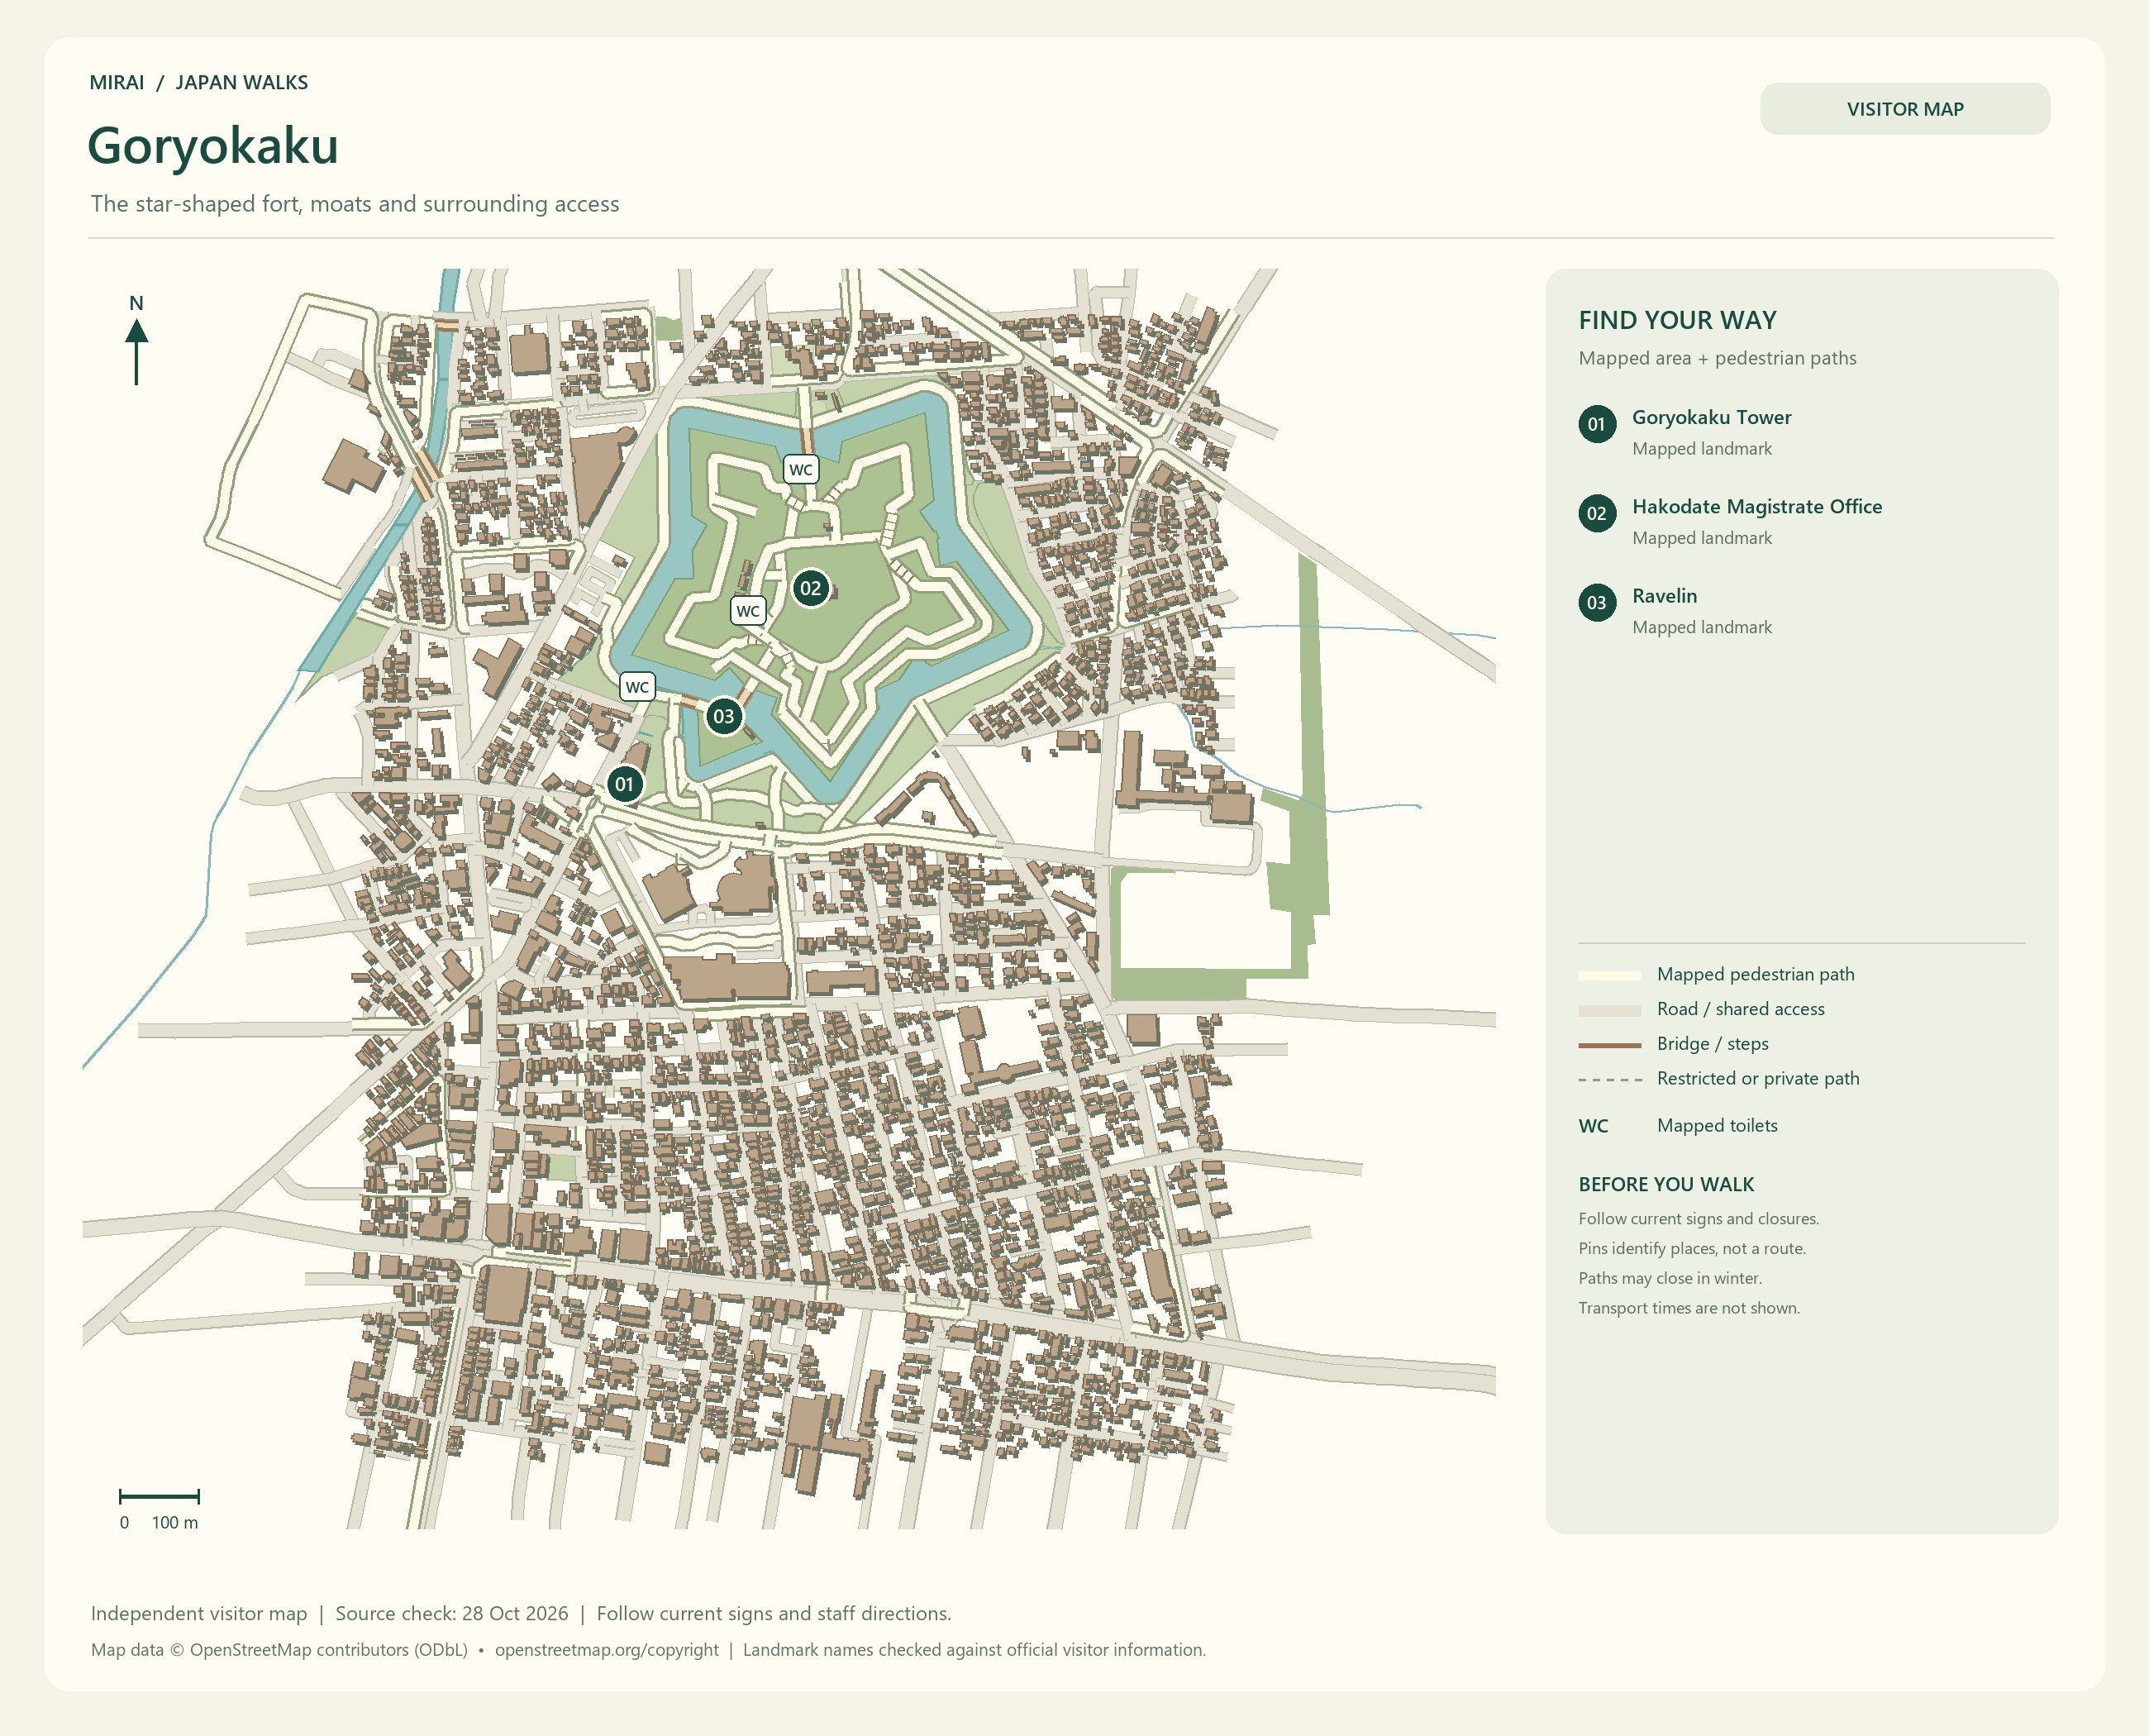Screen dimensions: 2149x1736
Task: Click 'Transport times are not shown.' note
Action: pyautogui.click(x=1688, y=1308)
